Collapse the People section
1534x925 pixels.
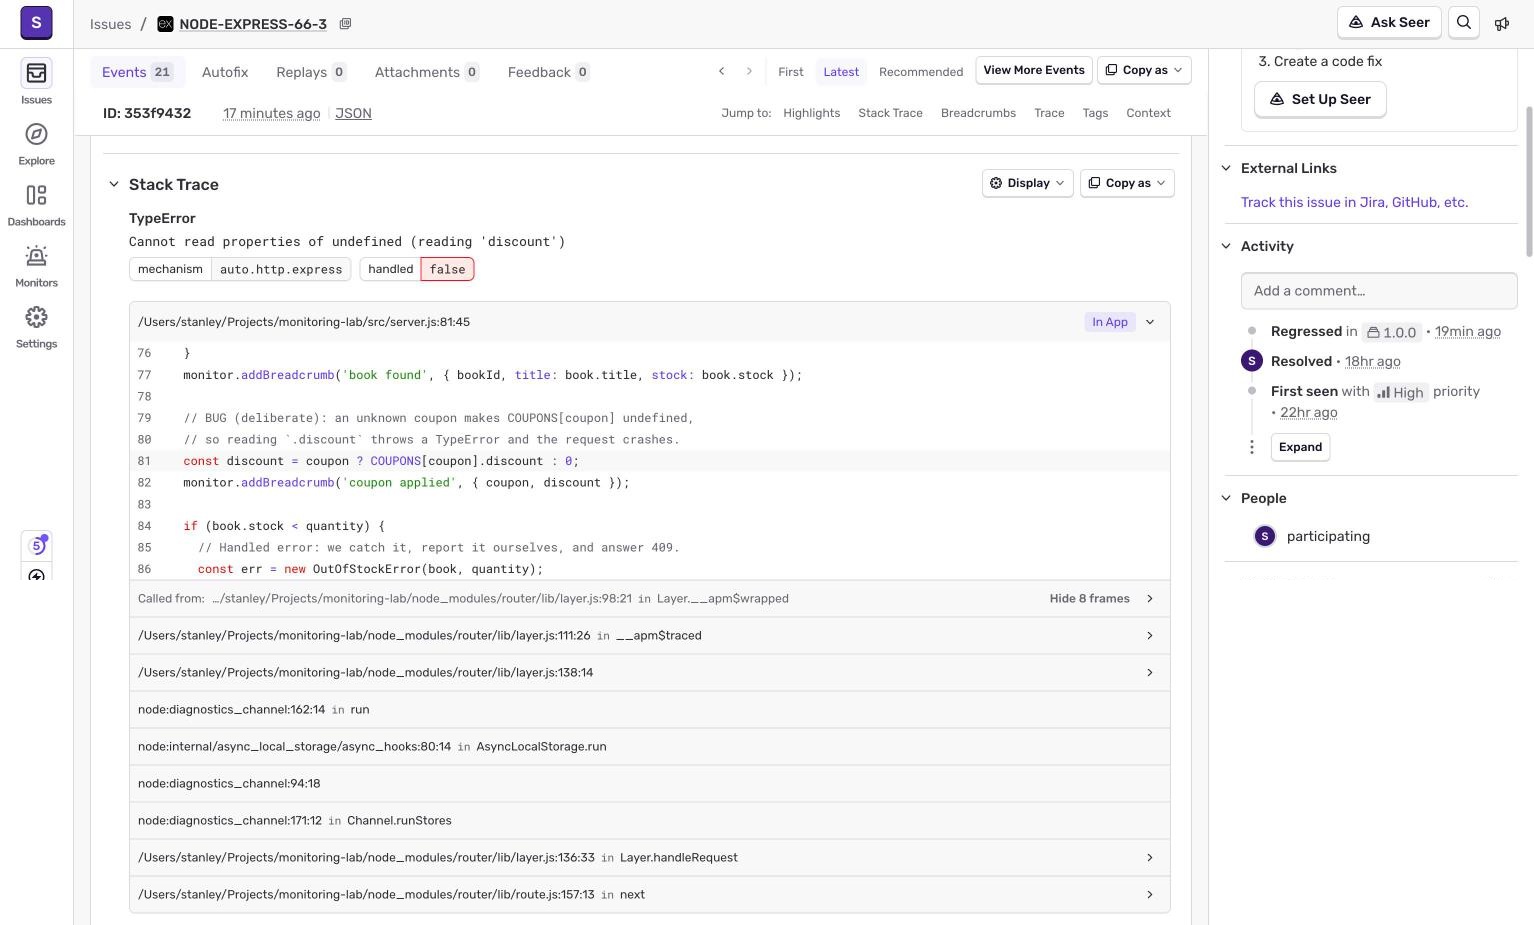[x=1226, y=498]
